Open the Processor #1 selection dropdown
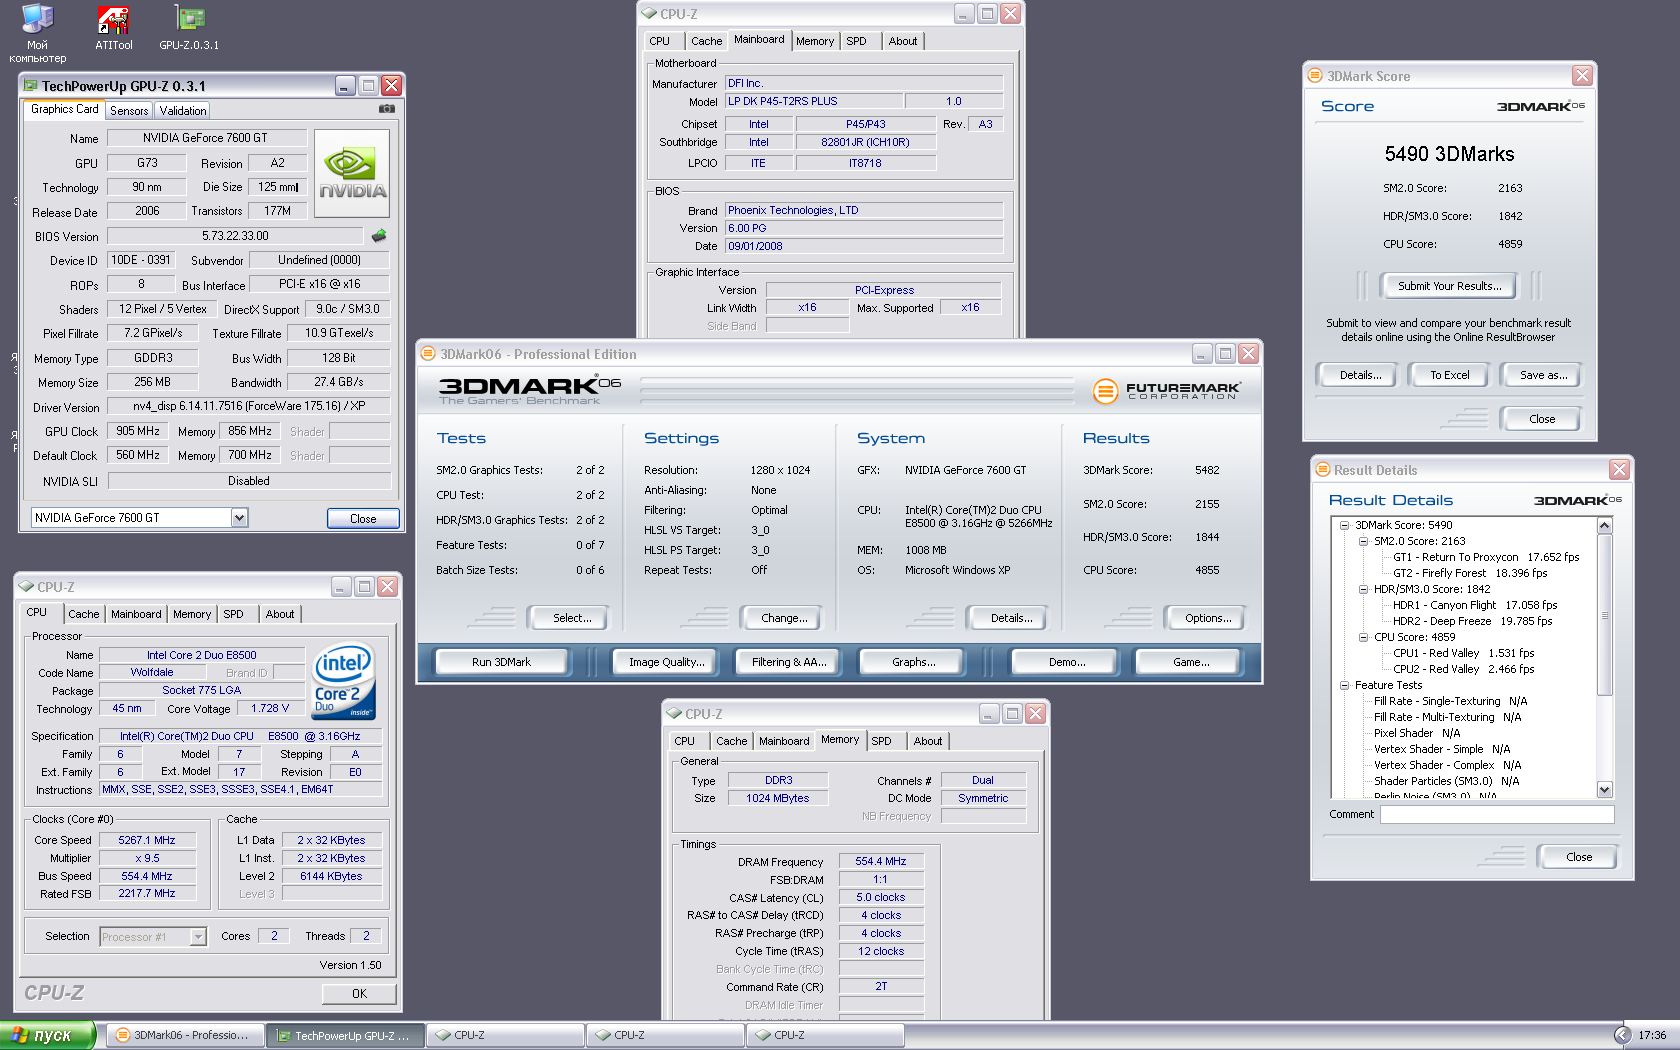 (198, 937)
